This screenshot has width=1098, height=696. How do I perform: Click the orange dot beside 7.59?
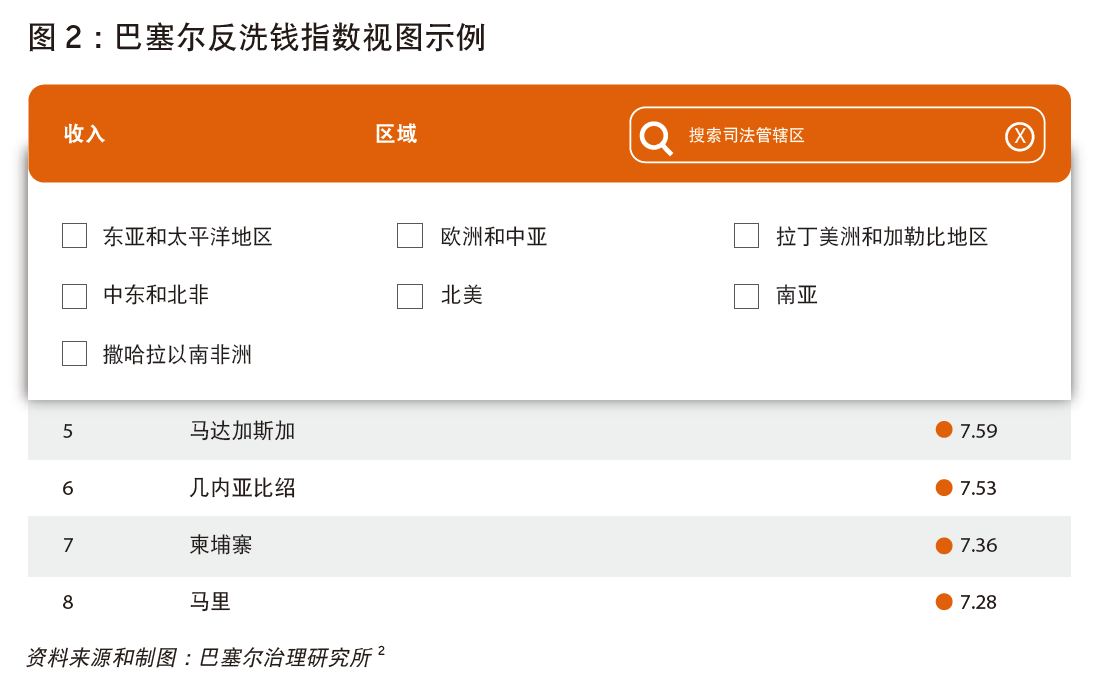(x=943, y=430)
